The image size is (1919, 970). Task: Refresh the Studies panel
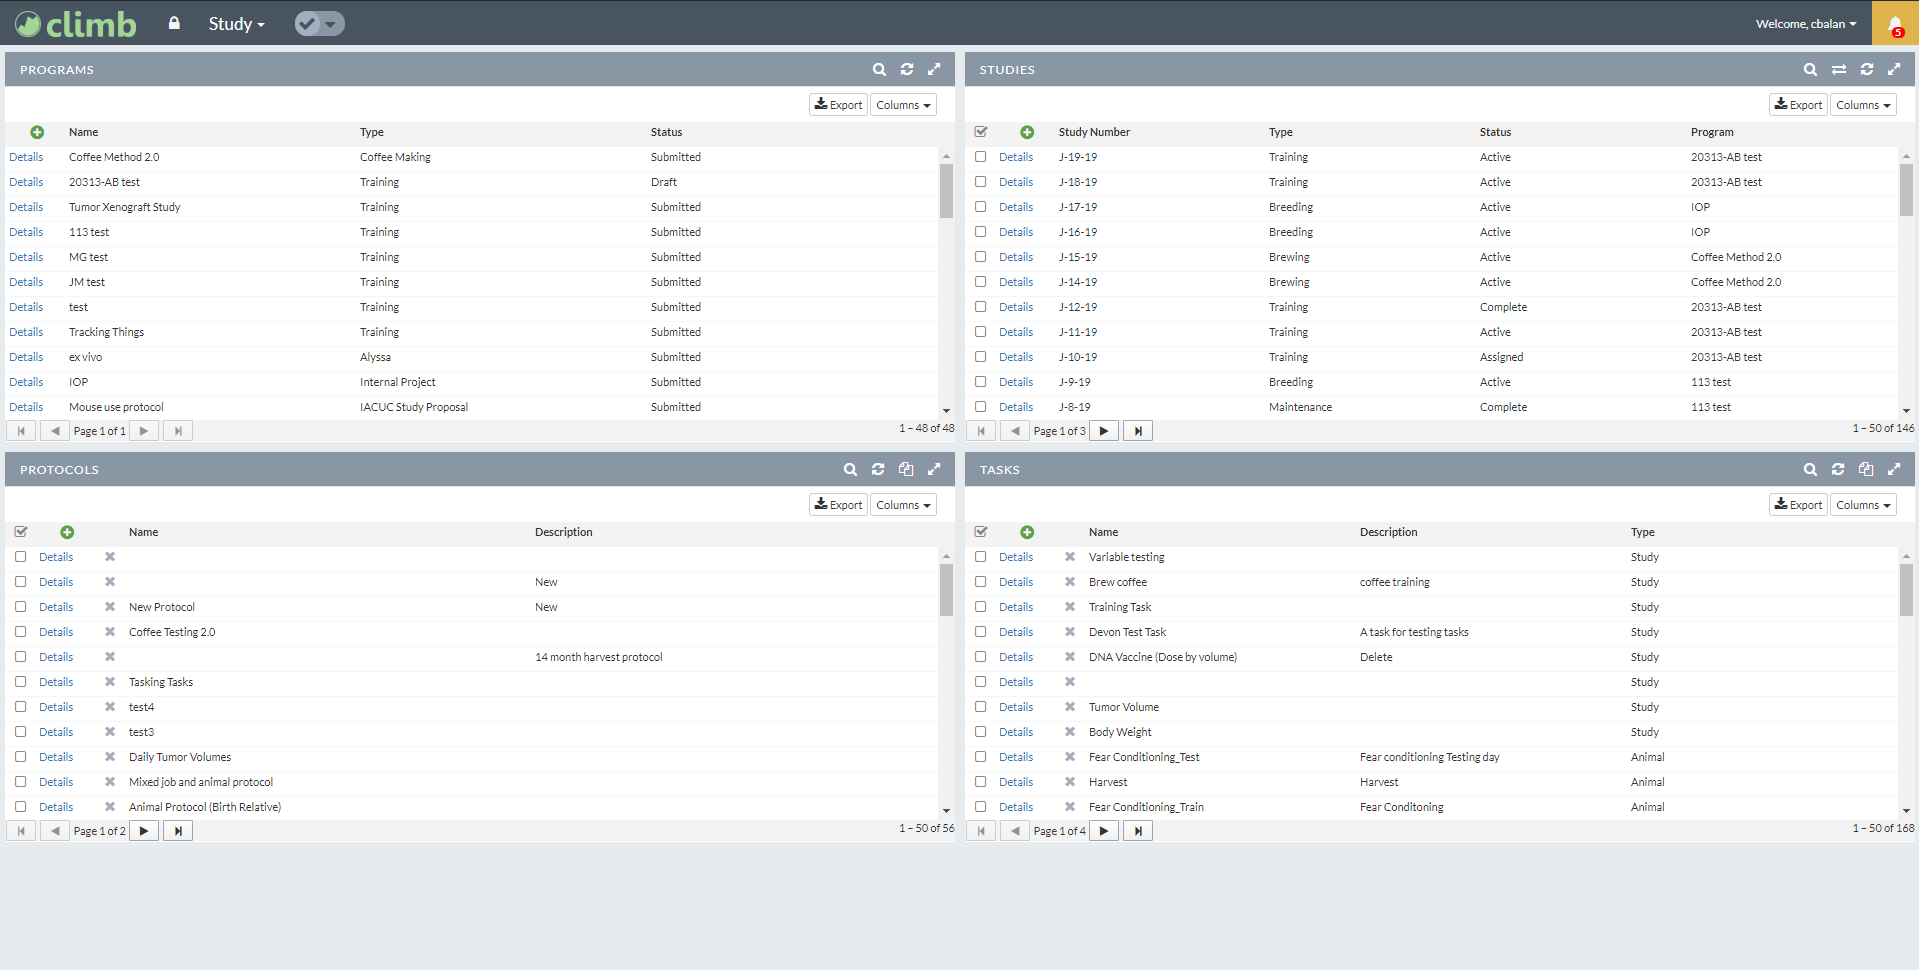1867,69
